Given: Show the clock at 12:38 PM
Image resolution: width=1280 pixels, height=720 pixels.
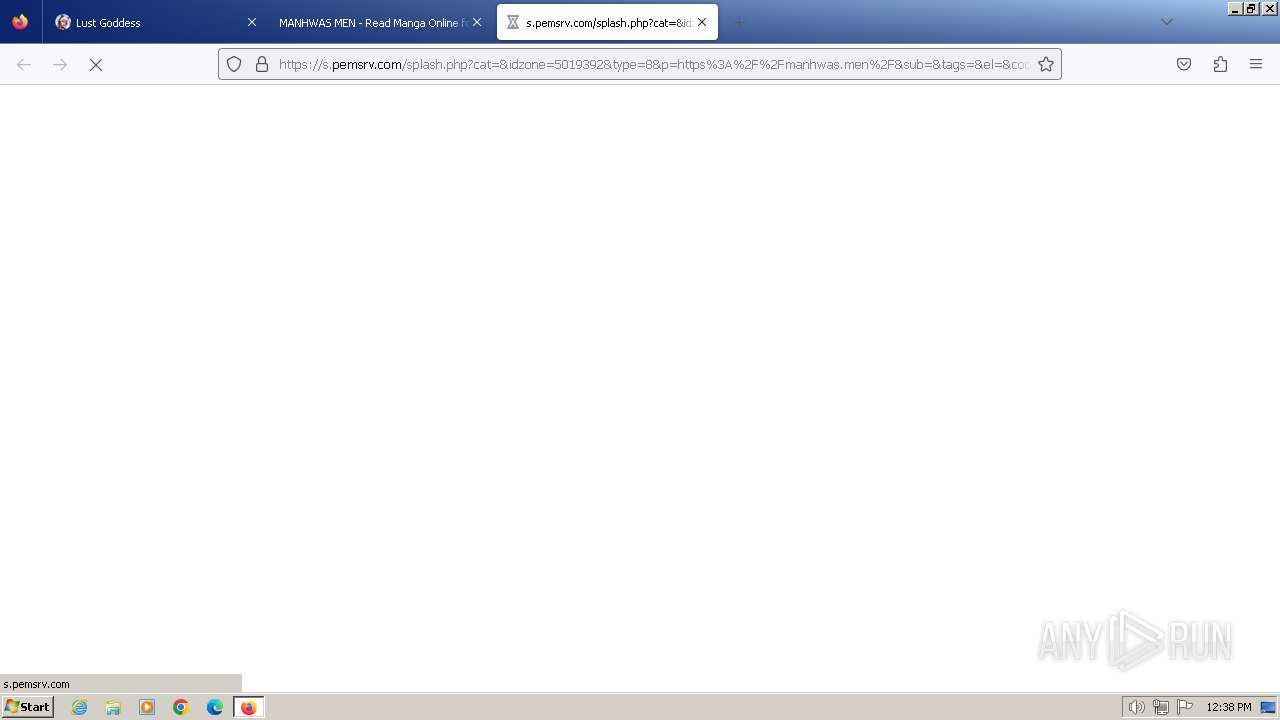Looking at the screenshot, I should coord(1229,707).
